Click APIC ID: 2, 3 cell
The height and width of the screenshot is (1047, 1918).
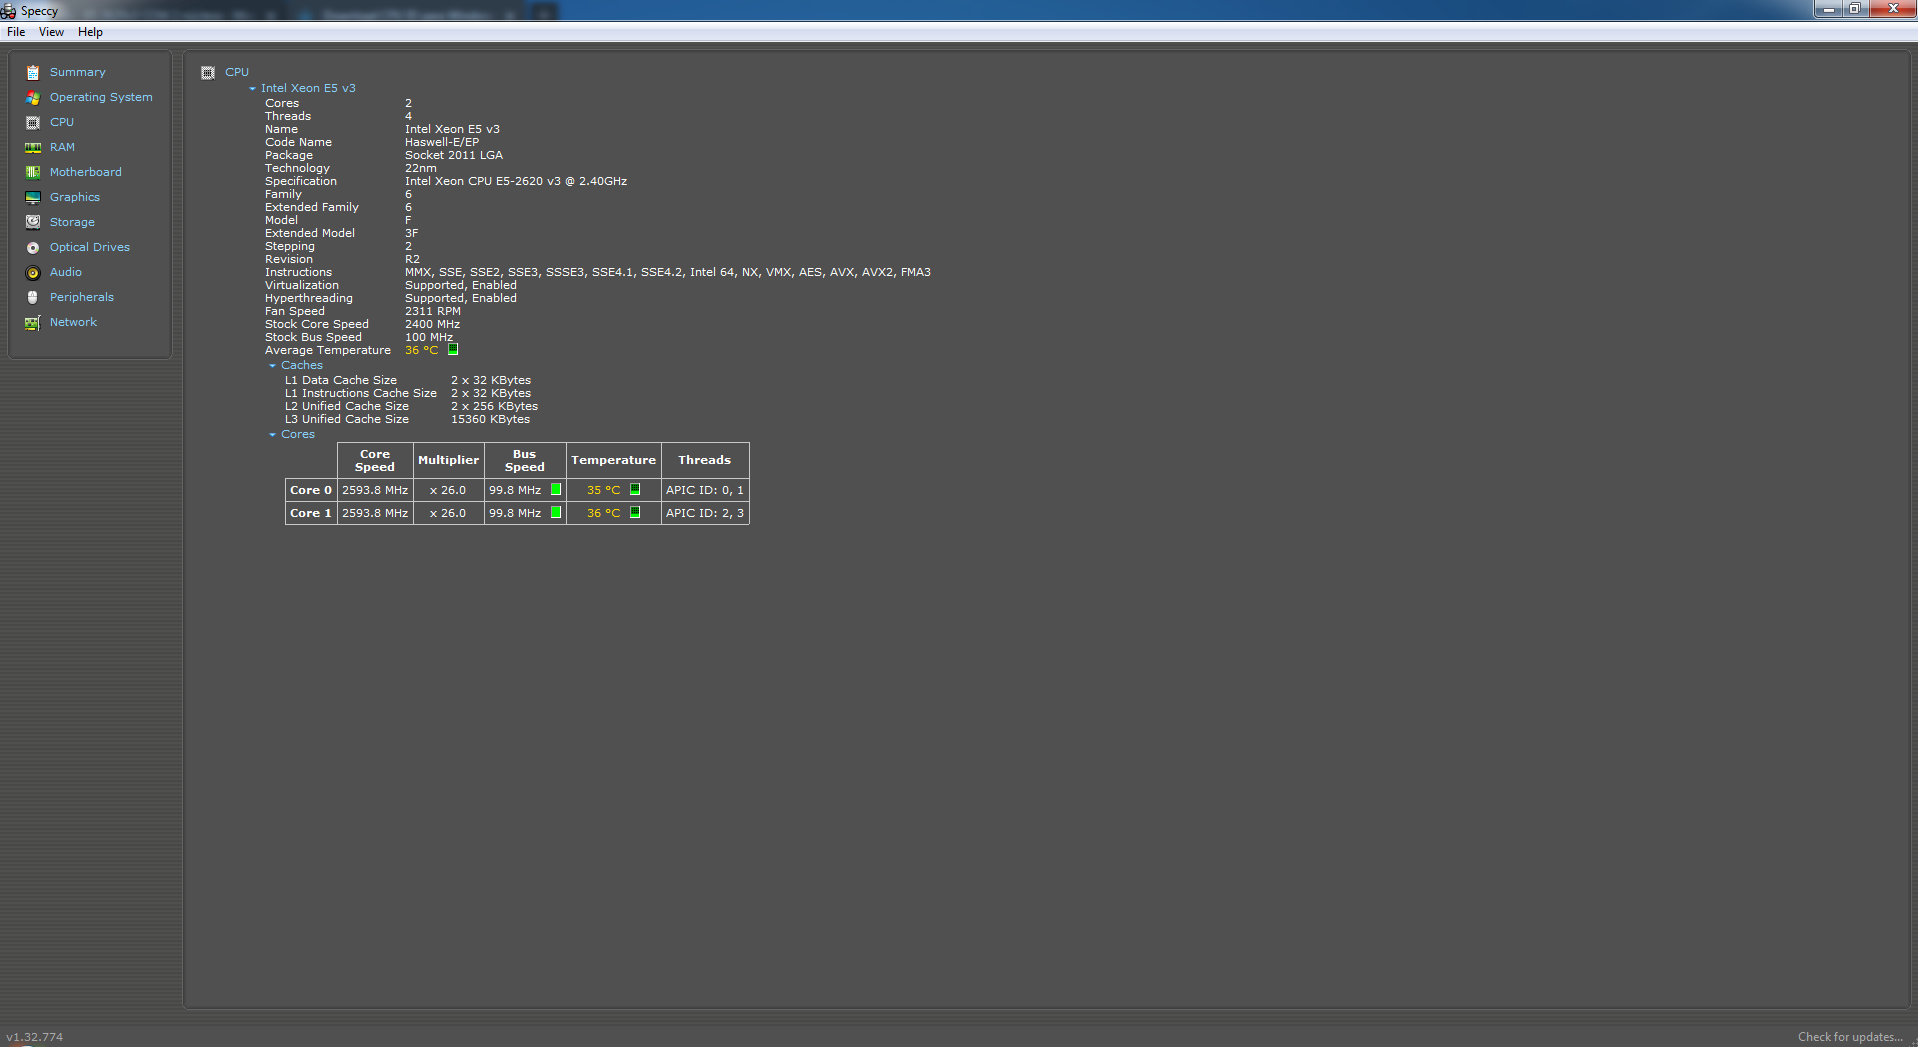coord(705,513)
